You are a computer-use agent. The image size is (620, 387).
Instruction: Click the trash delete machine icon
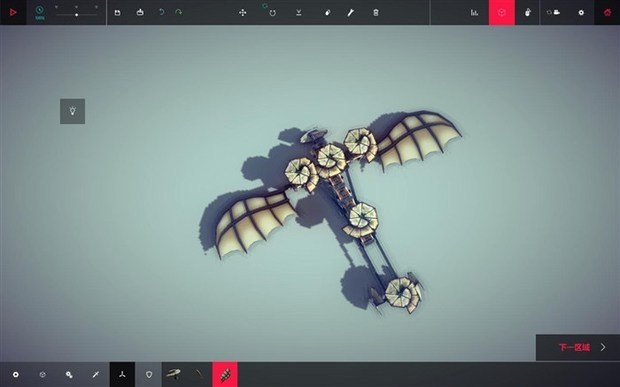click(x=376, y=13)
